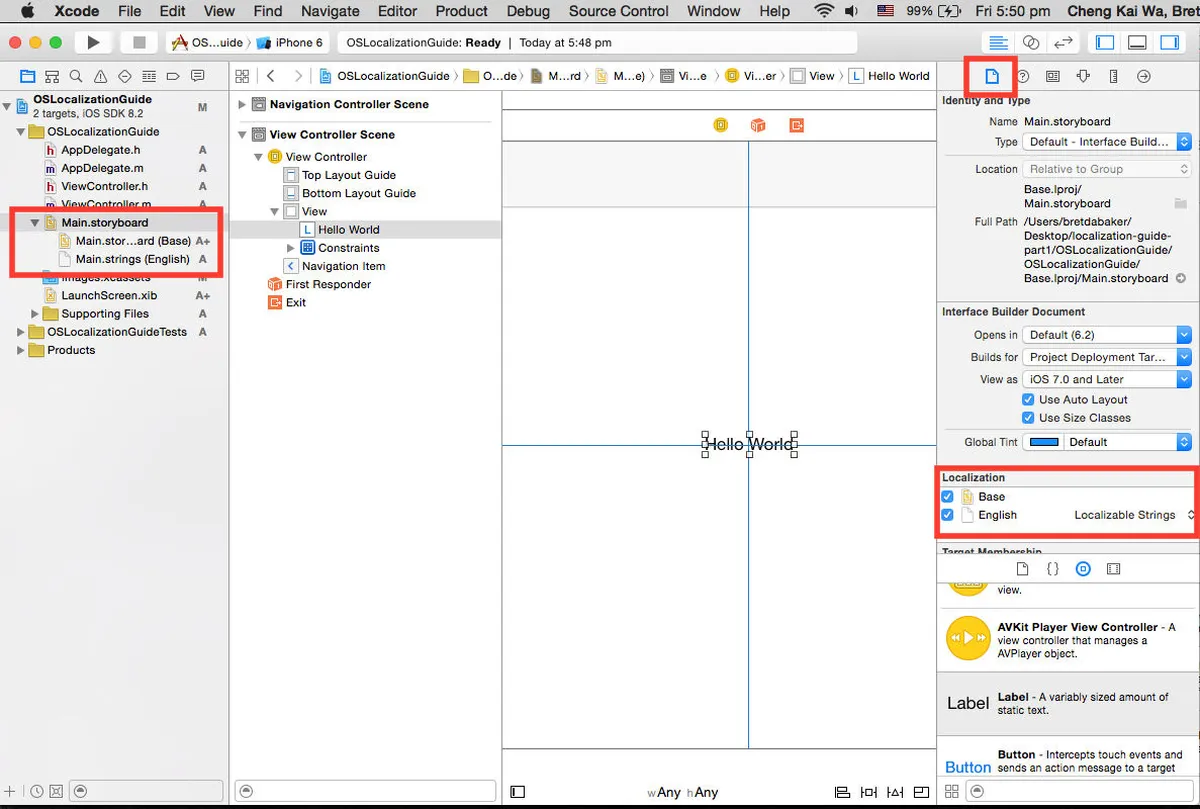Show the Attributes inspector
1200x809 pixels.
point(1083,76)
